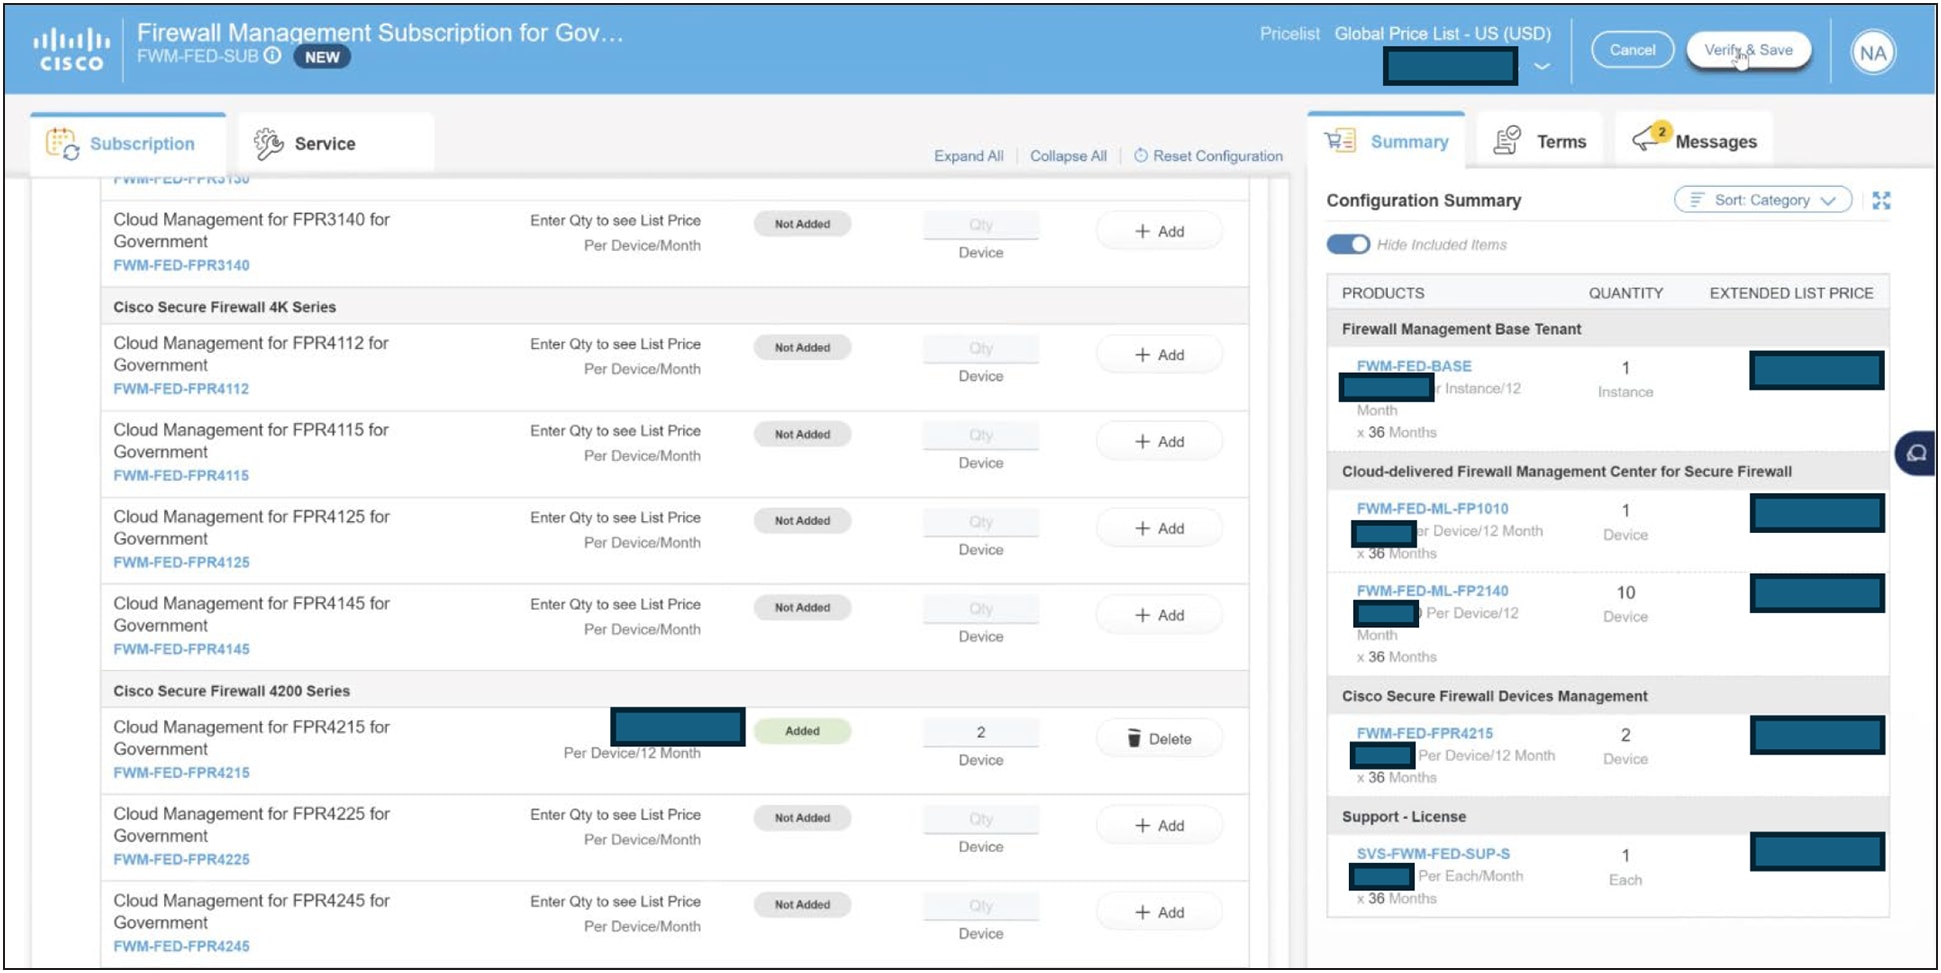Open FWM-FED-FPR4215 link in product list
Viewport: 1941px width, 973px height.
[181, 774]
